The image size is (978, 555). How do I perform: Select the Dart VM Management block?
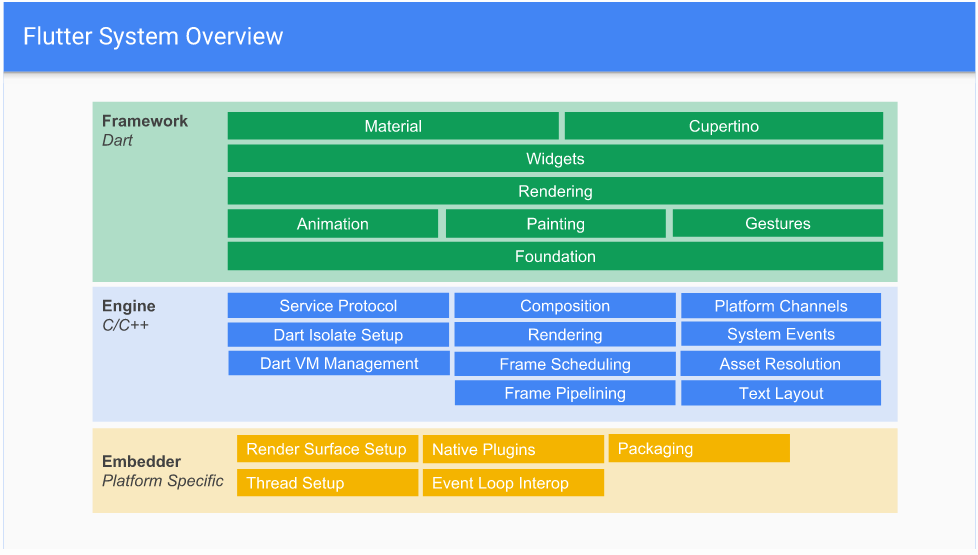click(339, 364)
